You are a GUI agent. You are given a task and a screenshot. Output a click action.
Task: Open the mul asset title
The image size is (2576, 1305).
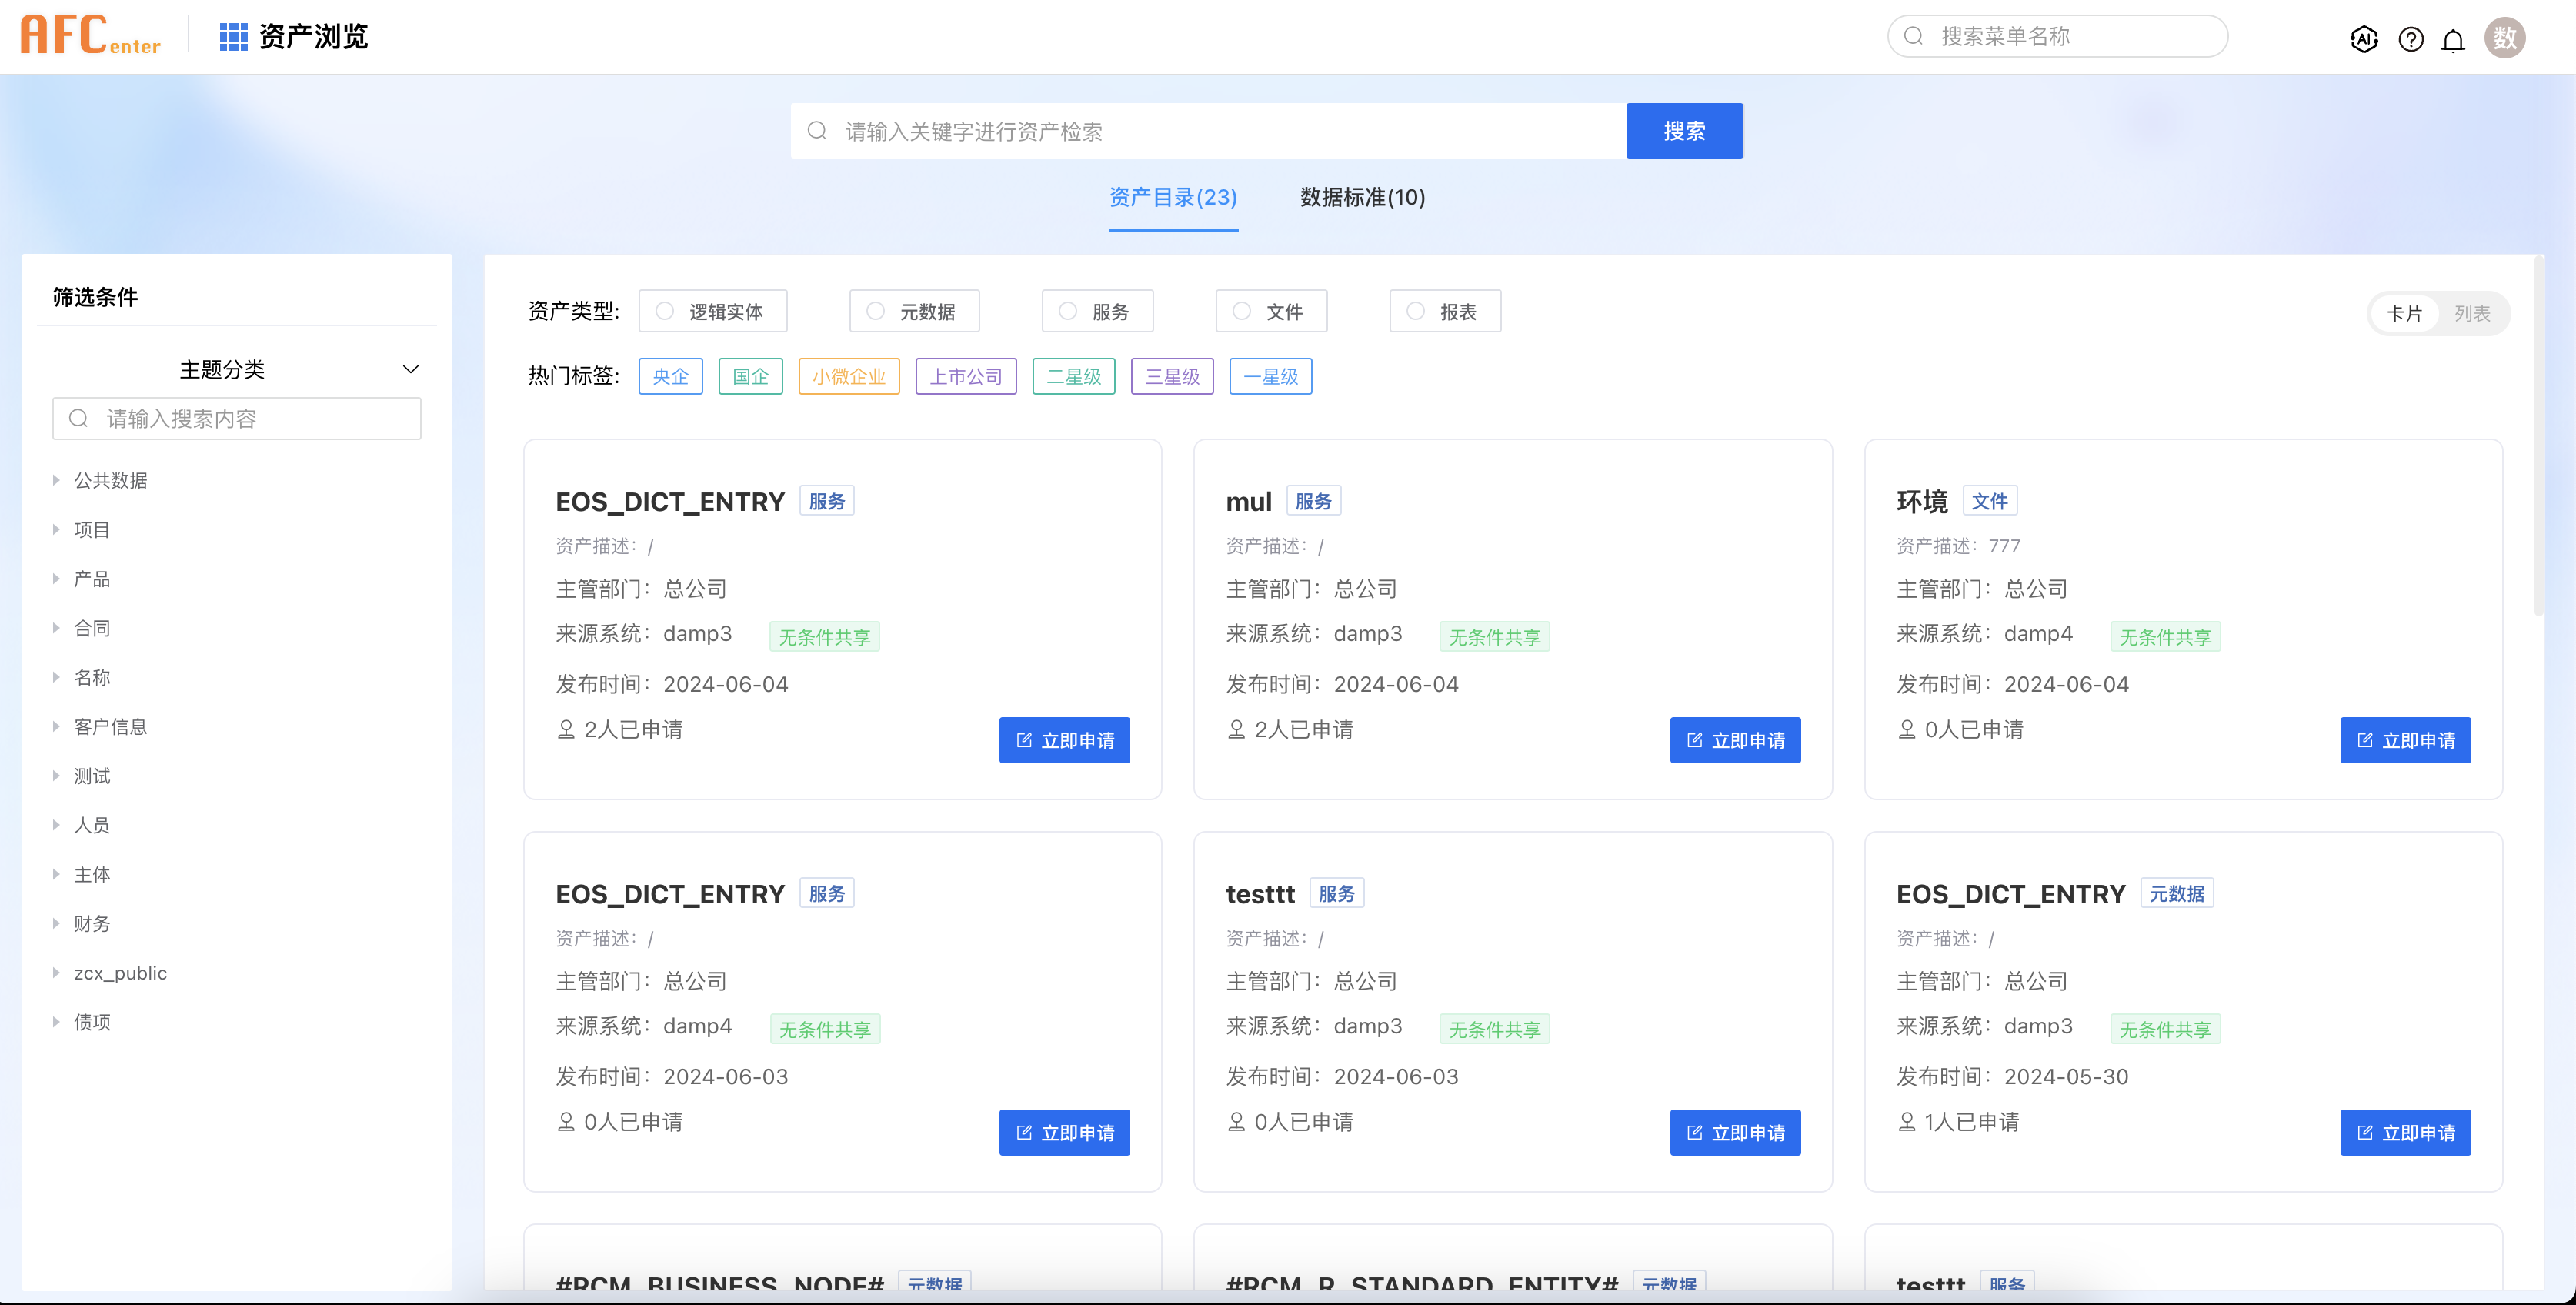pos(1248,501)
